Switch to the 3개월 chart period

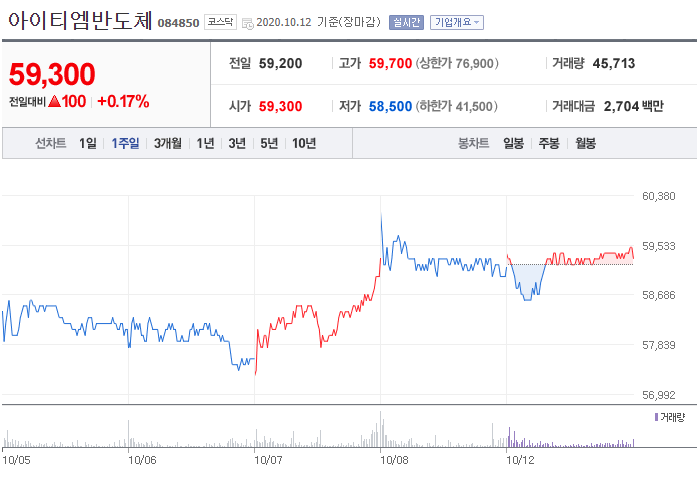pos(168,143)
